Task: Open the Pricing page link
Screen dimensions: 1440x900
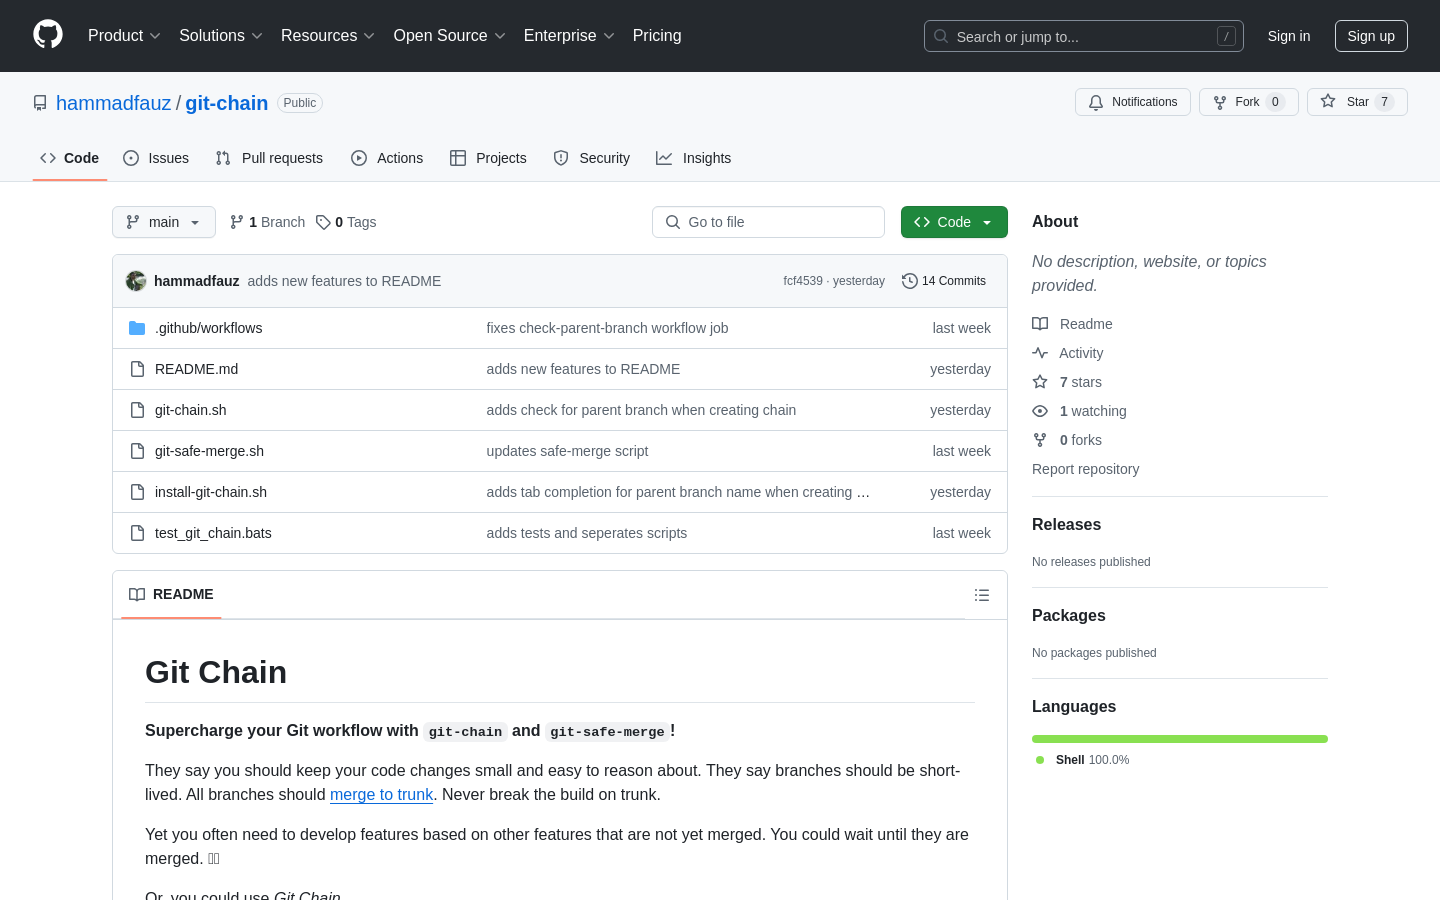Action: point(657,36)
